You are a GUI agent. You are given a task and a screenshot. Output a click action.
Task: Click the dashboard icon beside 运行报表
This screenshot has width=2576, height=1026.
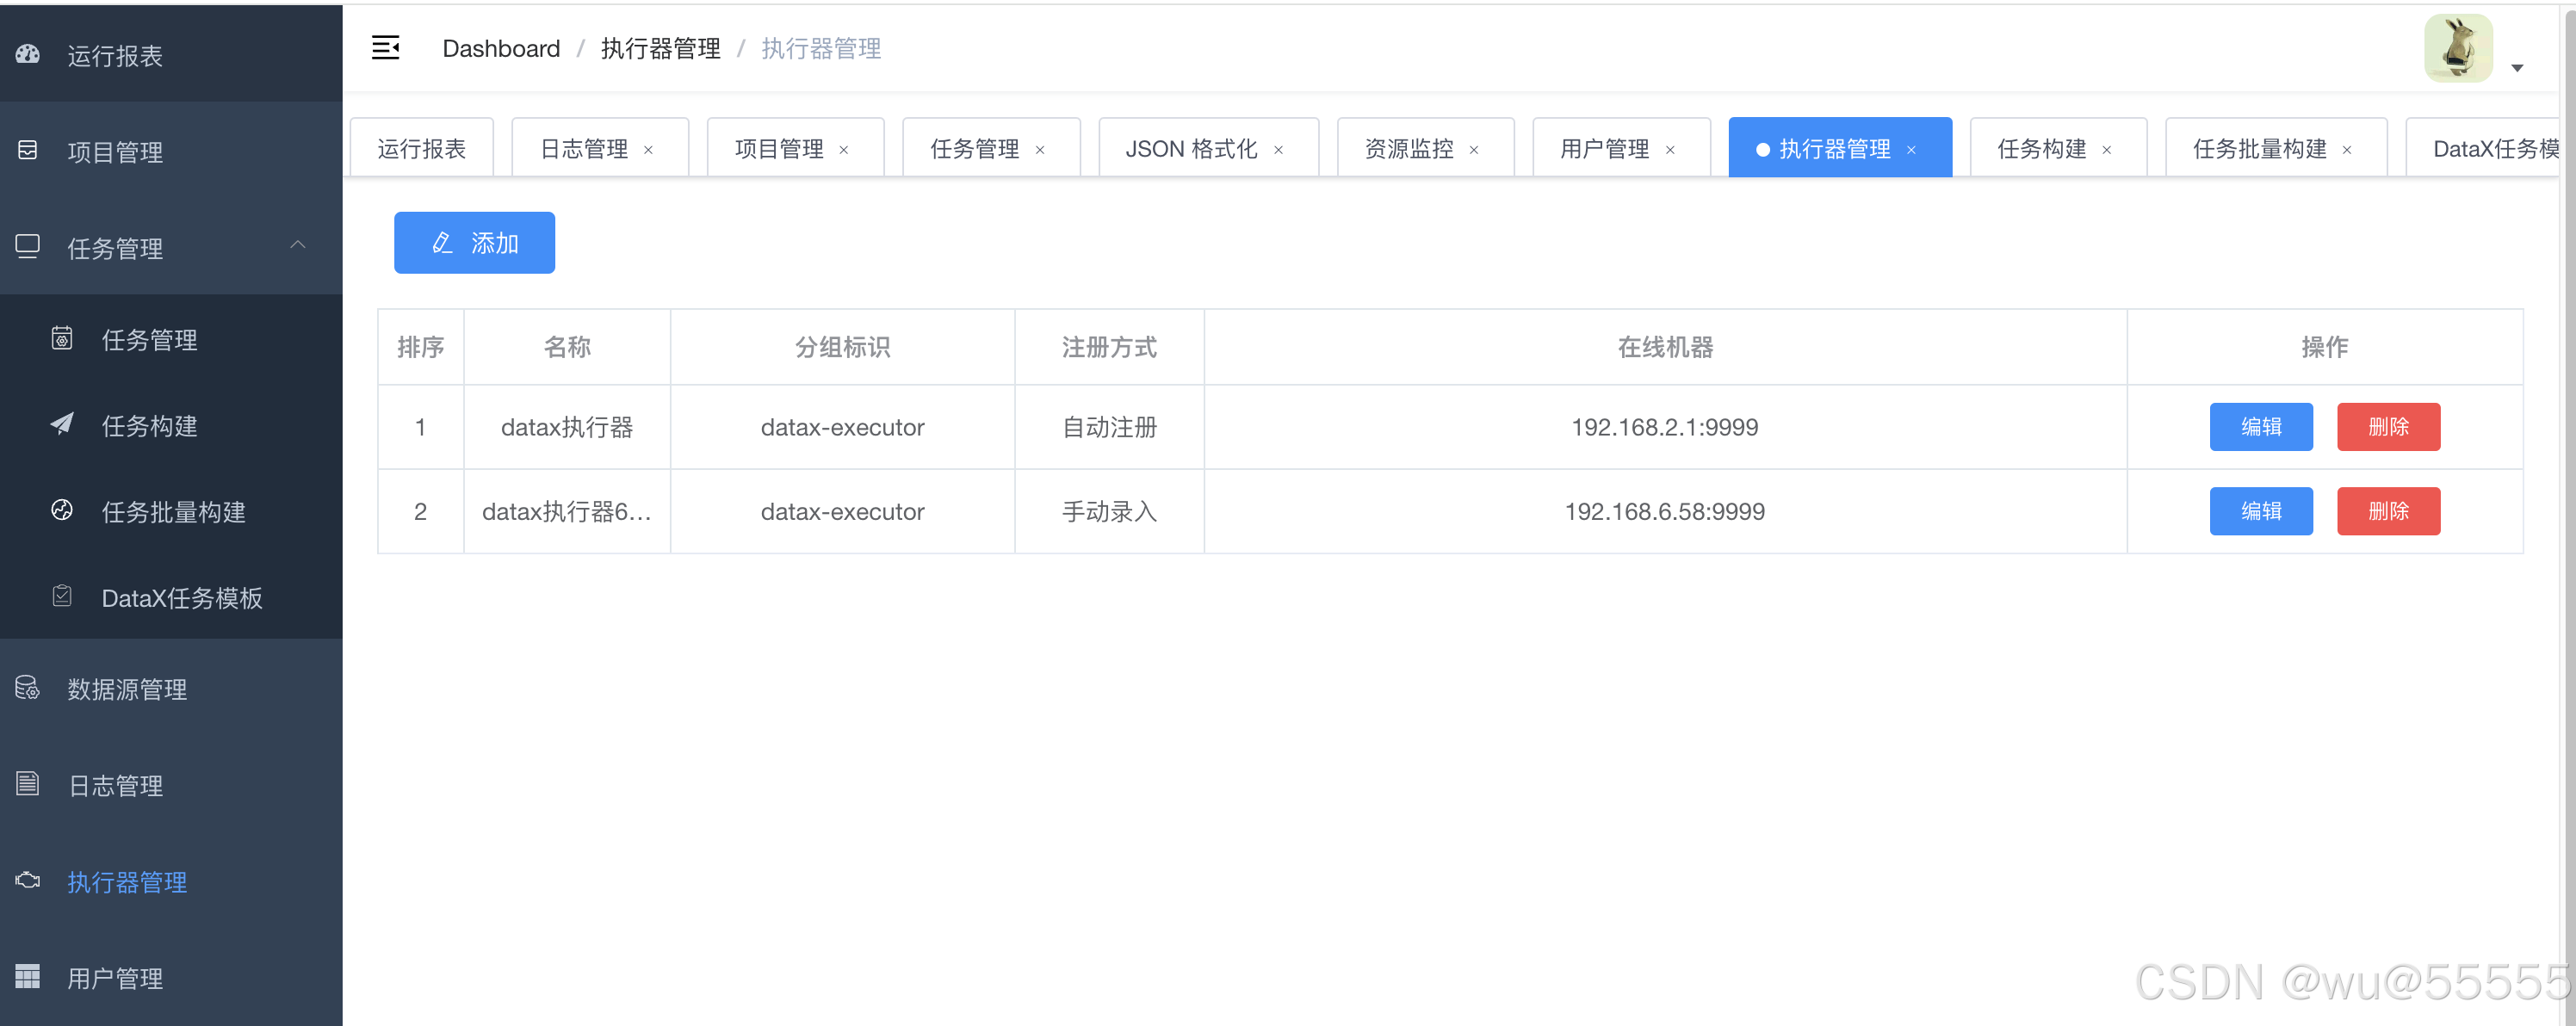click(x=28, y=55)
